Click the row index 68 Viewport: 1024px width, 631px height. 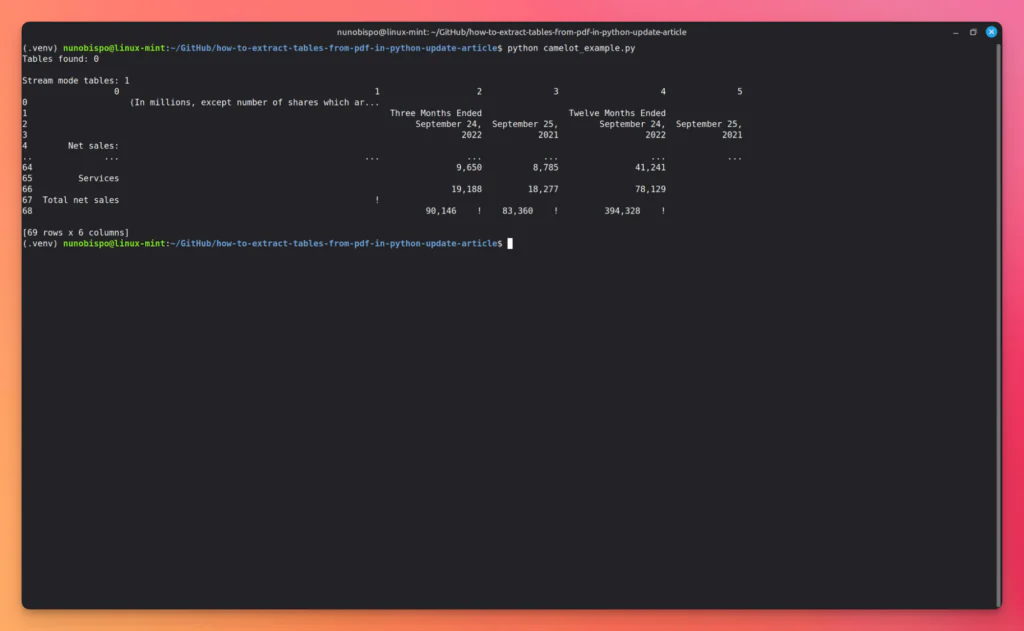click(27, 210)
